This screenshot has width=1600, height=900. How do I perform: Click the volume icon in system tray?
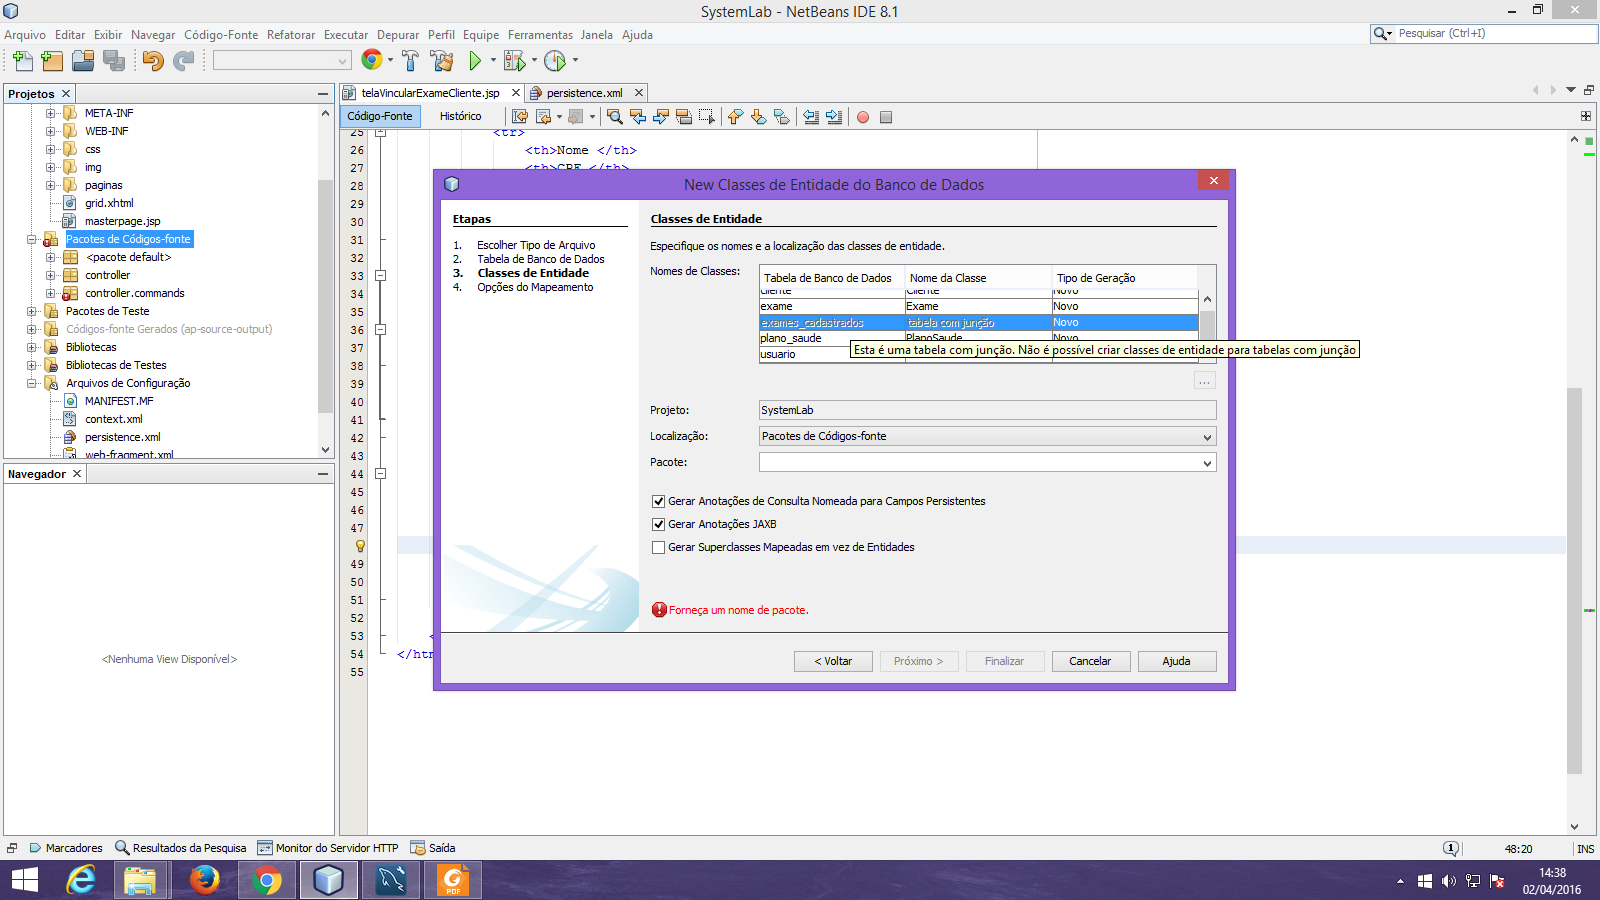pyautogui.click(x=1448, y=881)
